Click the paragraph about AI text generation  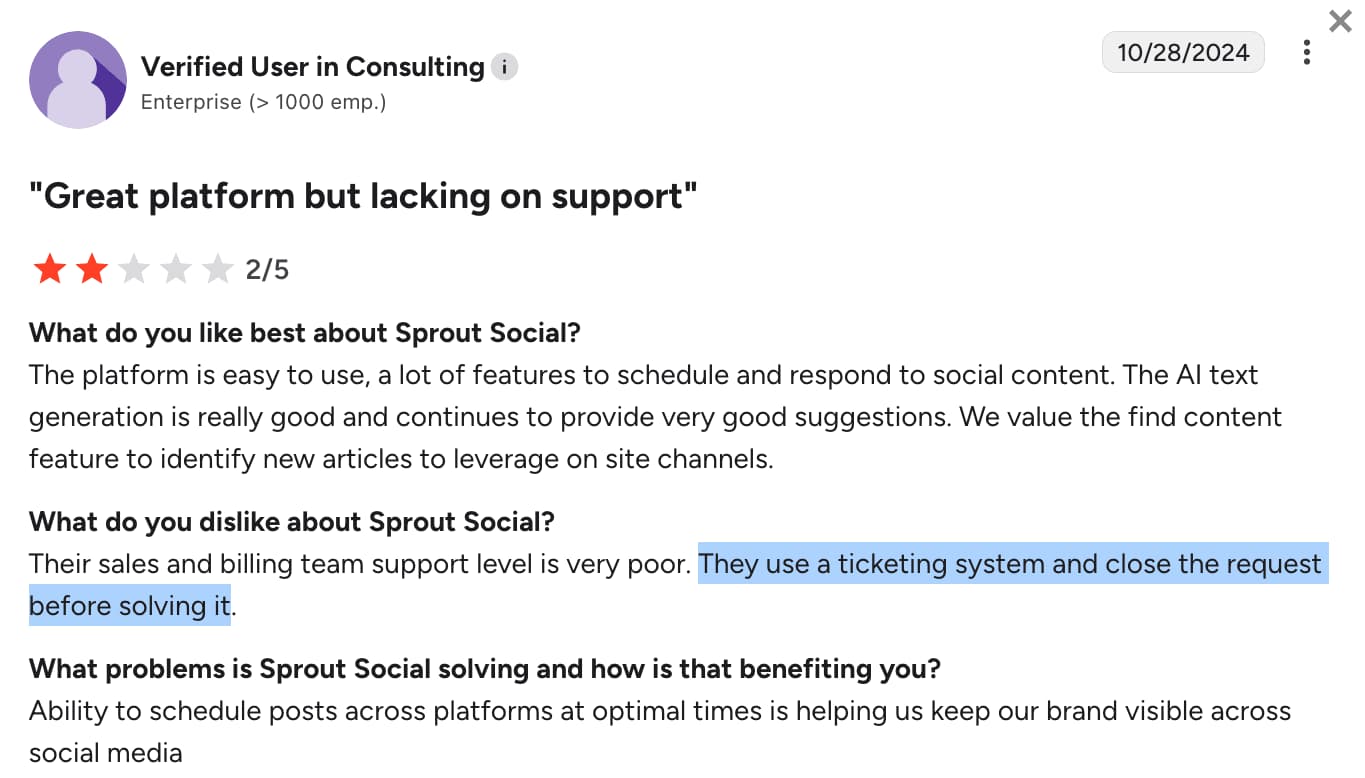(x=655, y=416)
